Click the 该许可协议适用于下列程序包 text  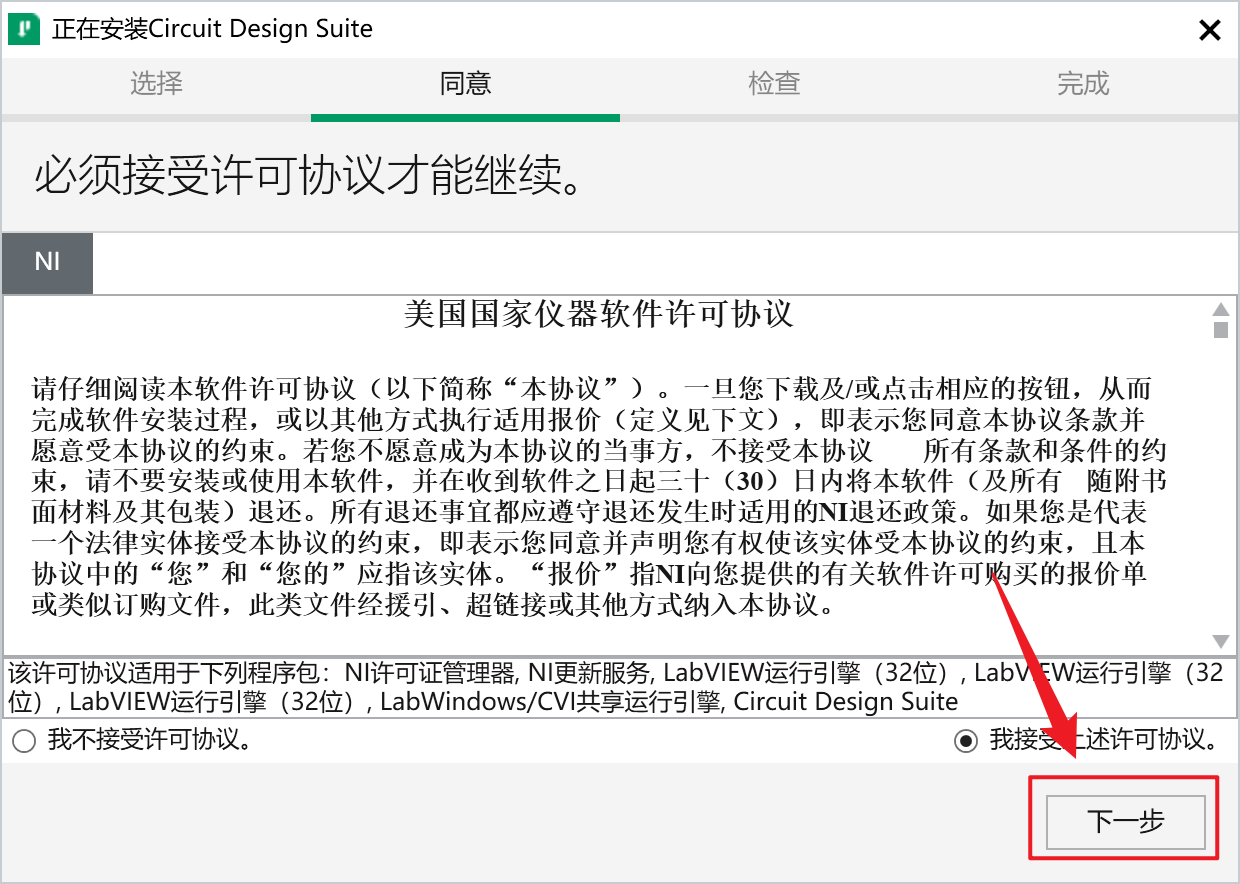pyautogui.click(x=616, y=687)
